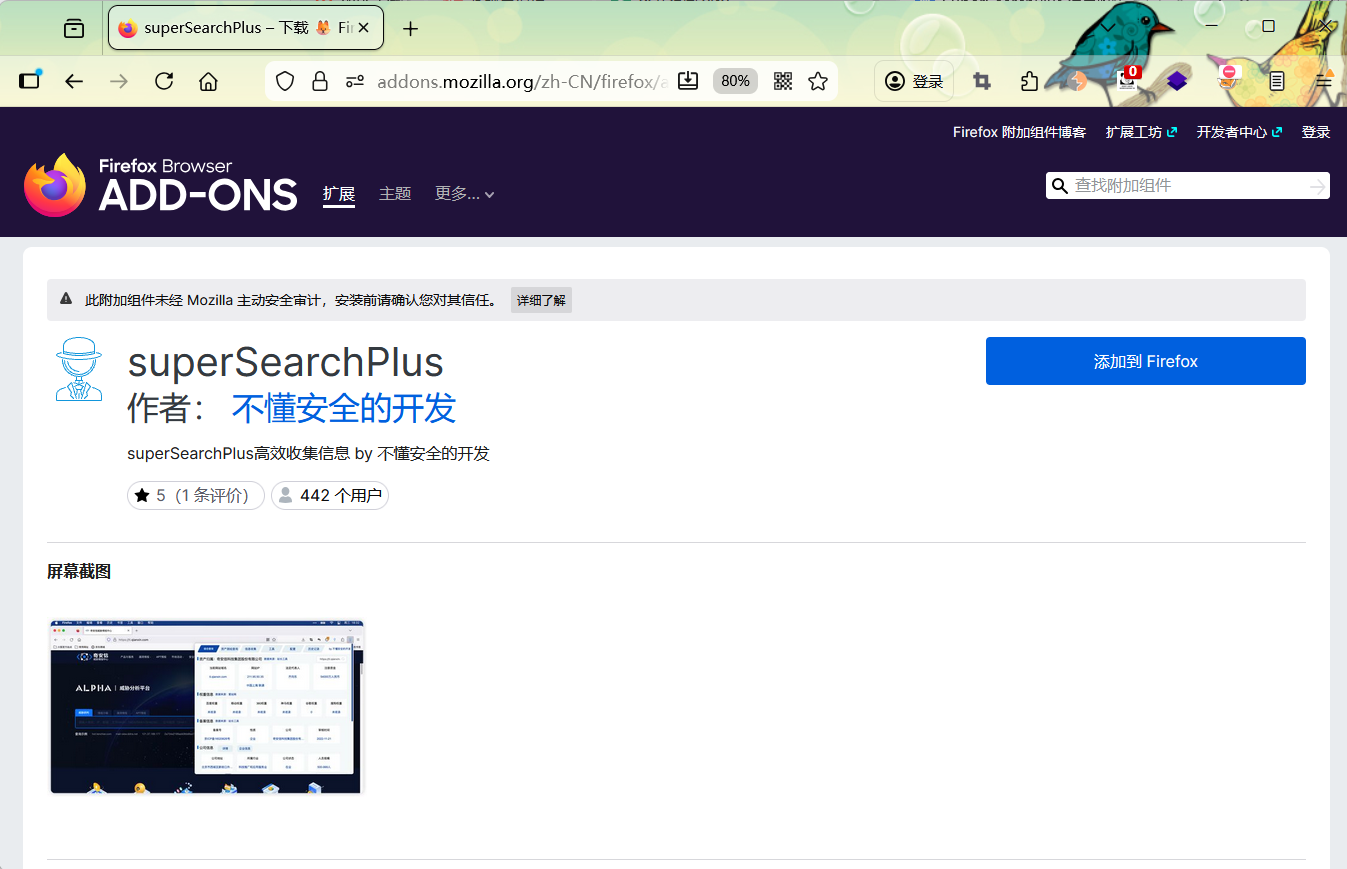This screenshot has width=1347, height=869.
Task: Click the address bar URL text
Action: point(520,81)
